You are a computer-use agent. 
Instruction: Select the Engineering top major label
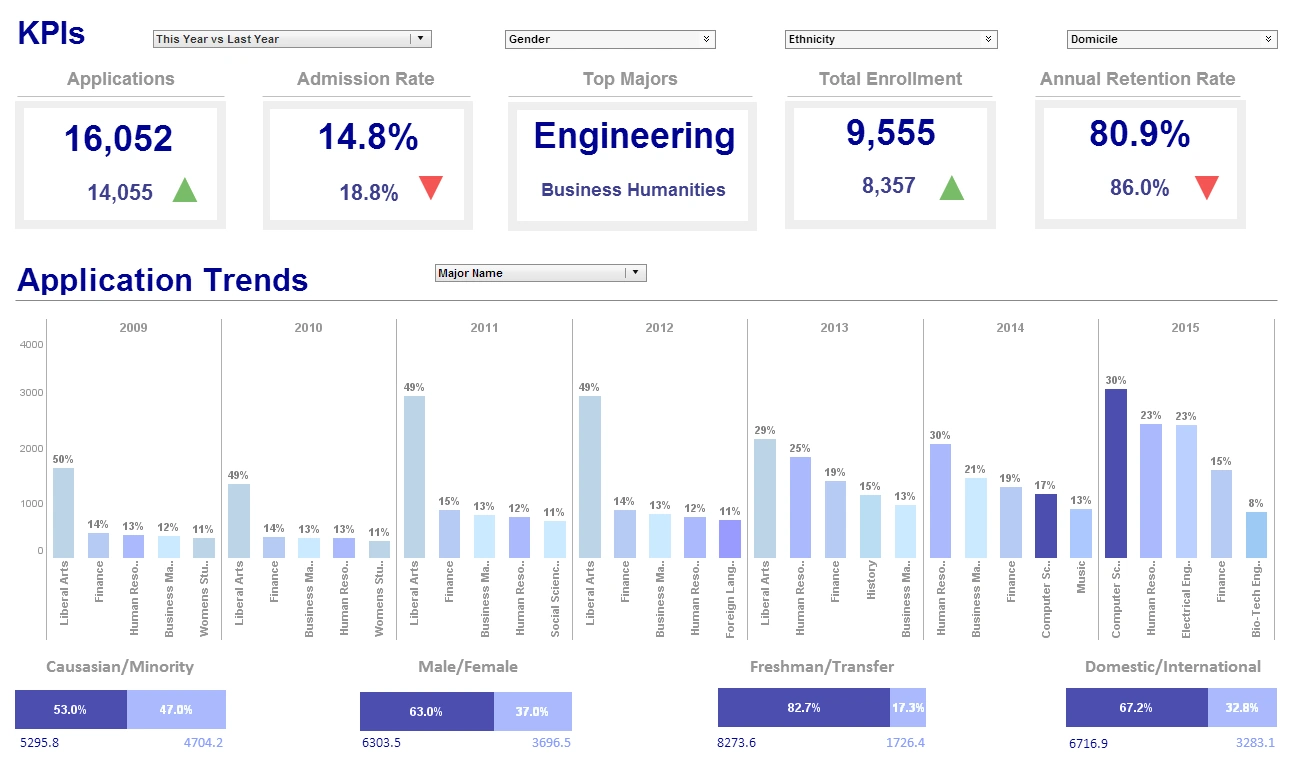coord(631,136)
